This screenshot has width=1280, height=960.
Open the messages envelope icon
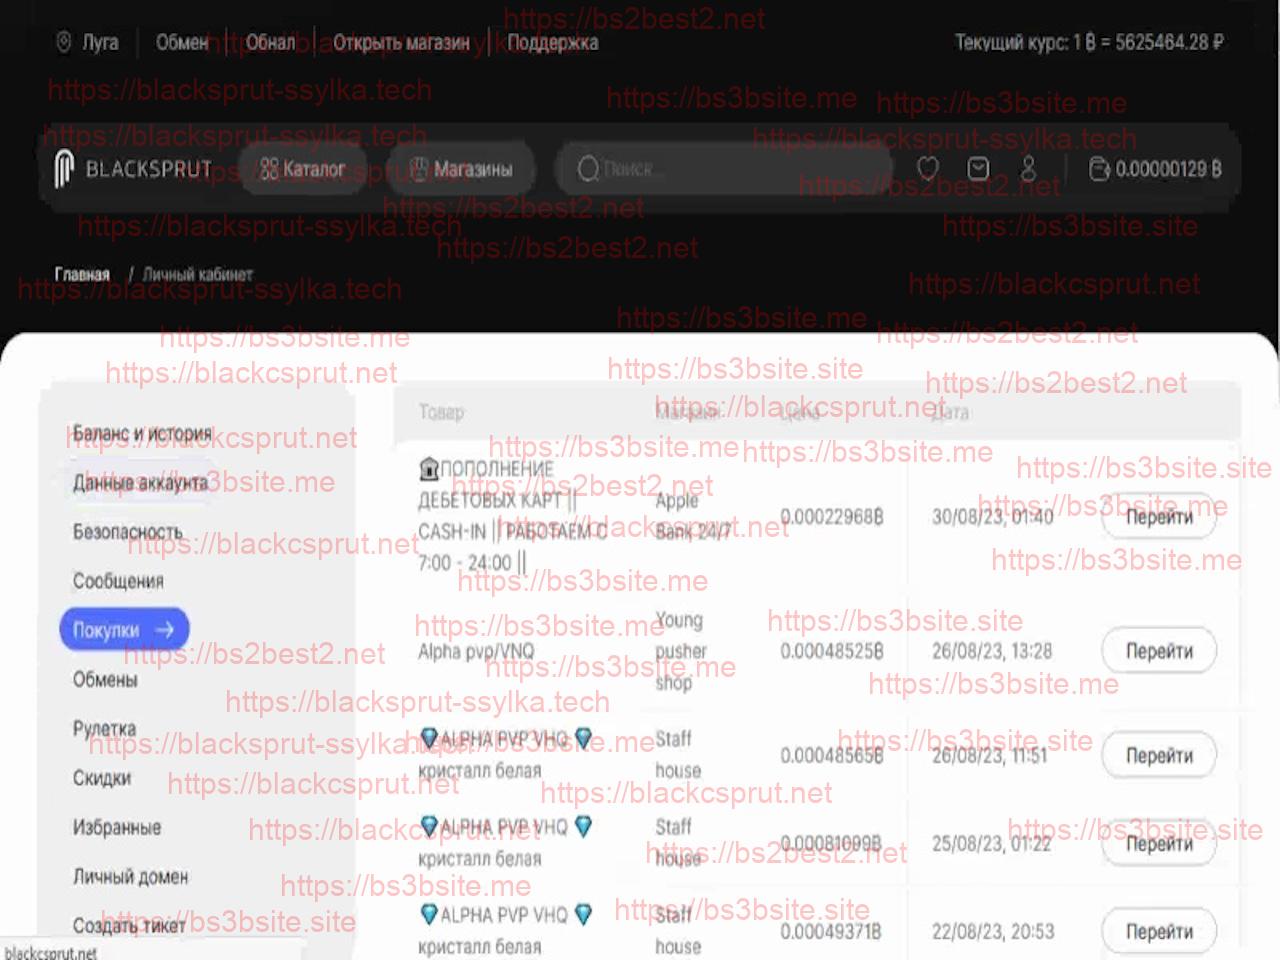click(979, 169)
